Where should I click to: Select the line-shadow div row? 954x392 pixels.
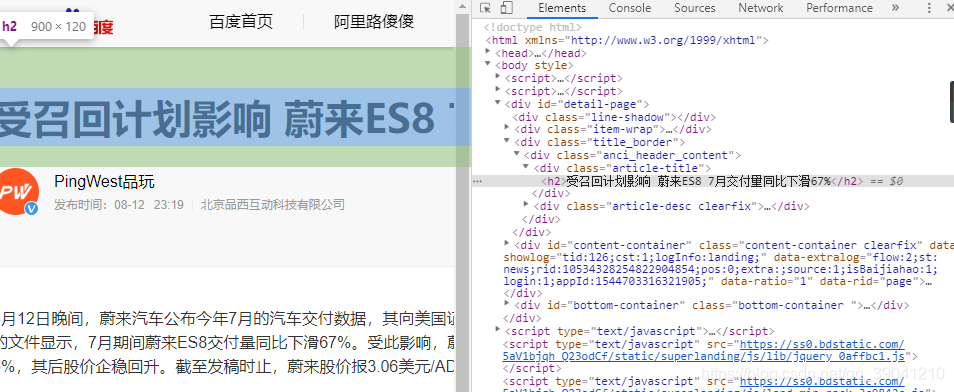point(613,116)
